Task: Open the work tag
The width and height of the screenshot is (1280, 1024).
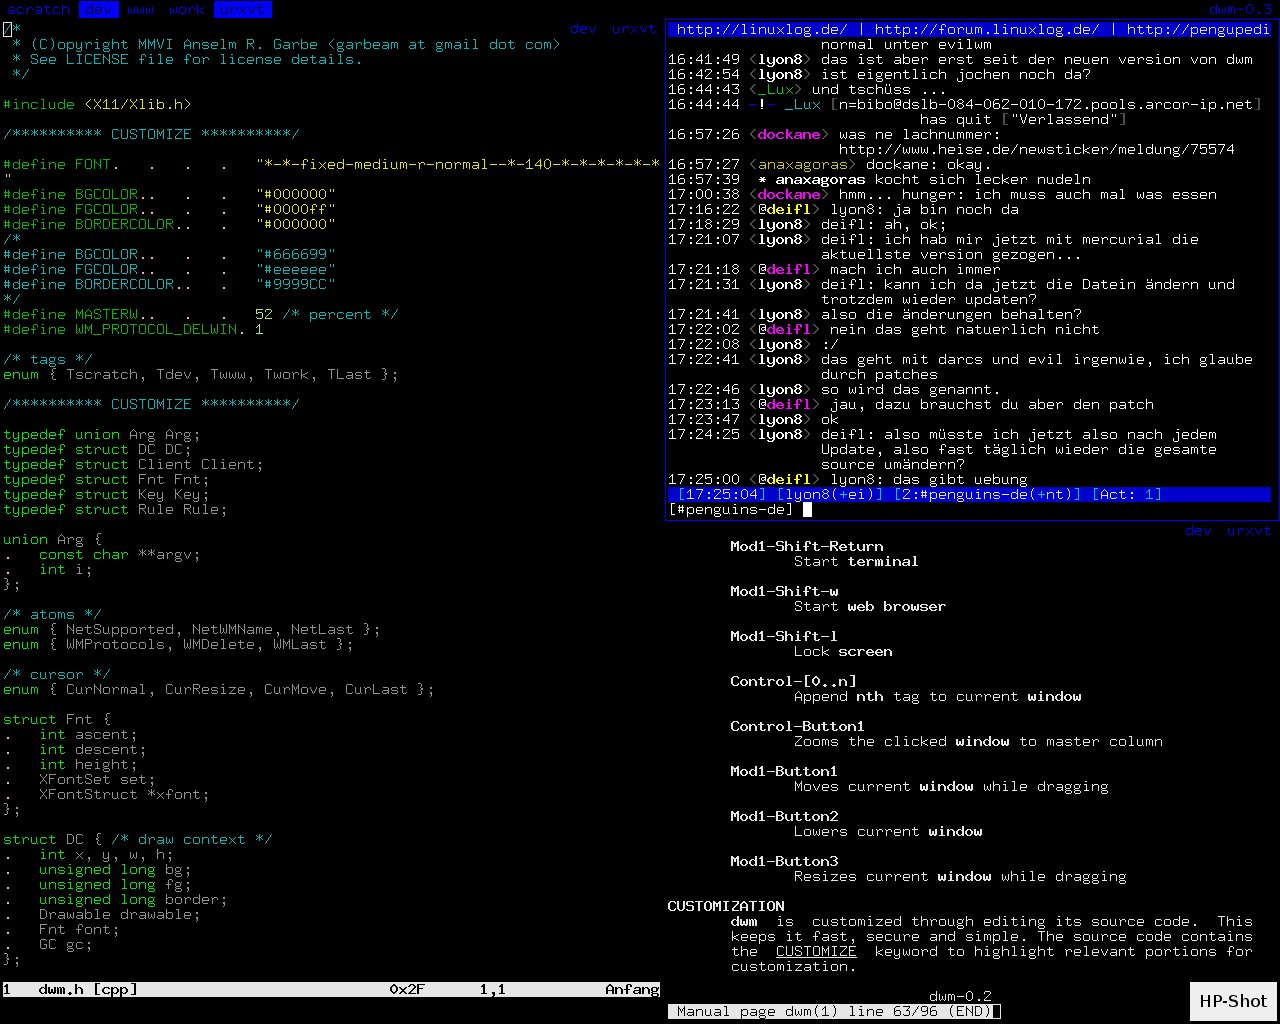Action: tap(186, 9)
